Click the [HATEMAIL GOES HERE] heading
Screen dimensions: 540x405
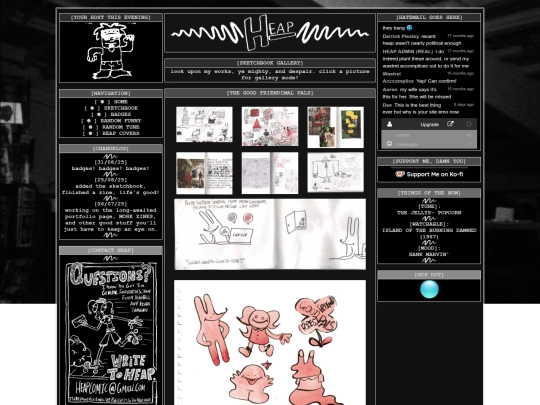click(429, 17)
